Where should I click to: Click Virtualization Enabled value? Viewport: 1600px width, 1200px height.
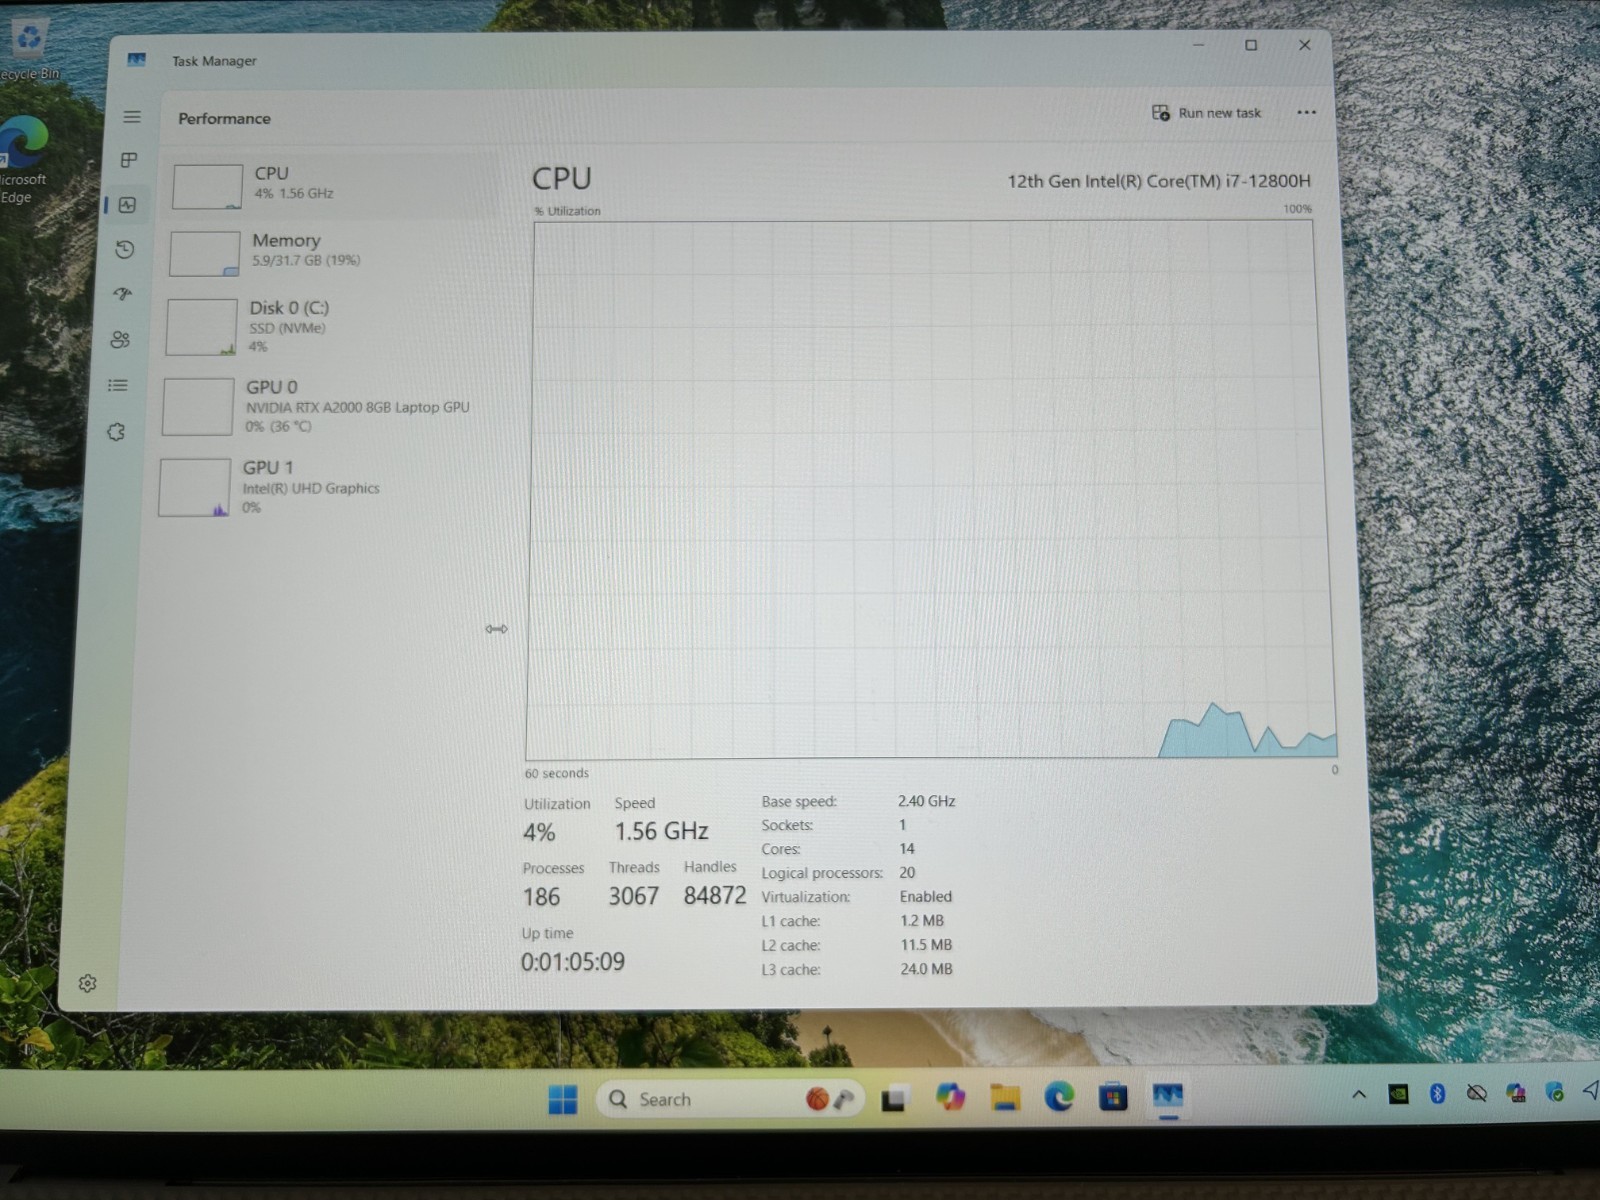tap(925, 897)
